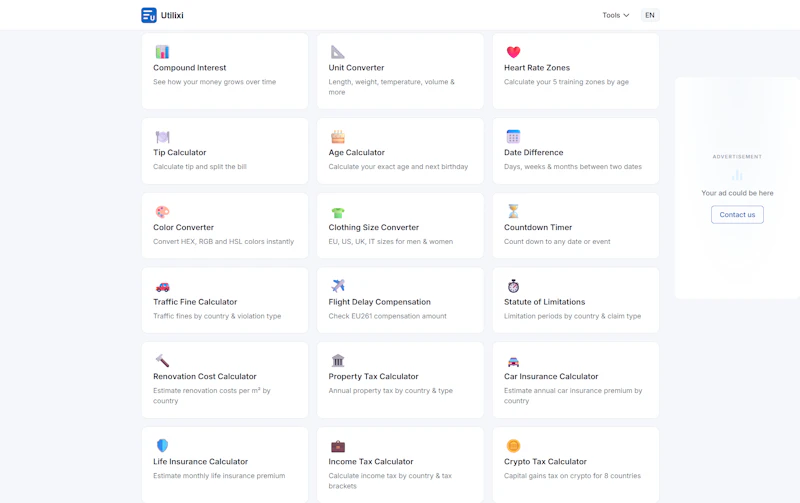Click 'Calculate your 5 training zones by age' text

tap(566, 82)
